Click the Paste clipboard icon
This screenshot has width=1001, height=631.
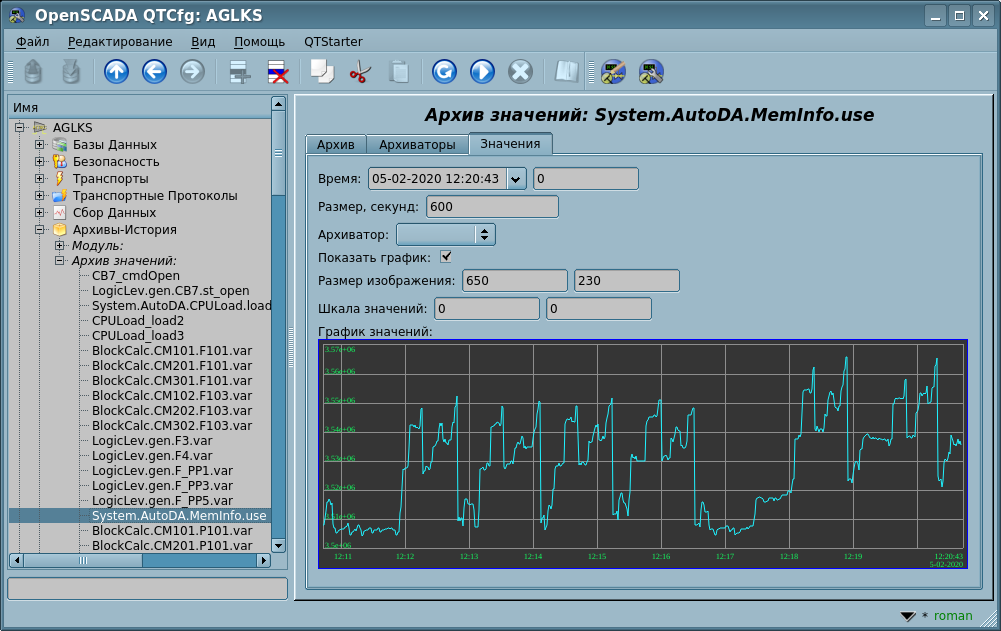click(398, 72)
